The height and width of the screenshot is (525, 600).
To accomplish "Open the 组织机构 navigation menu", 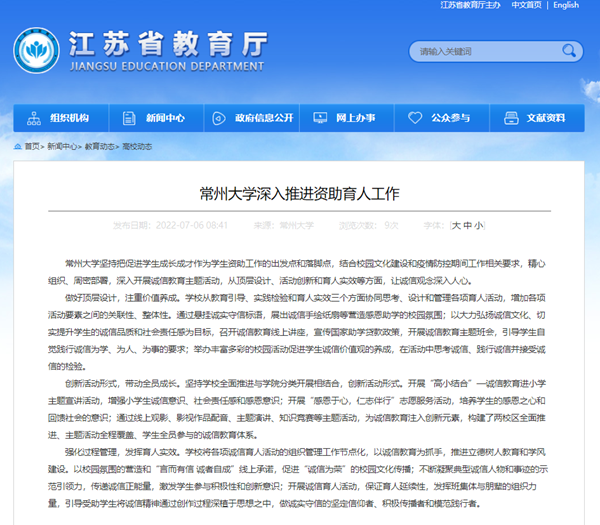I will (x=69, y=118).
